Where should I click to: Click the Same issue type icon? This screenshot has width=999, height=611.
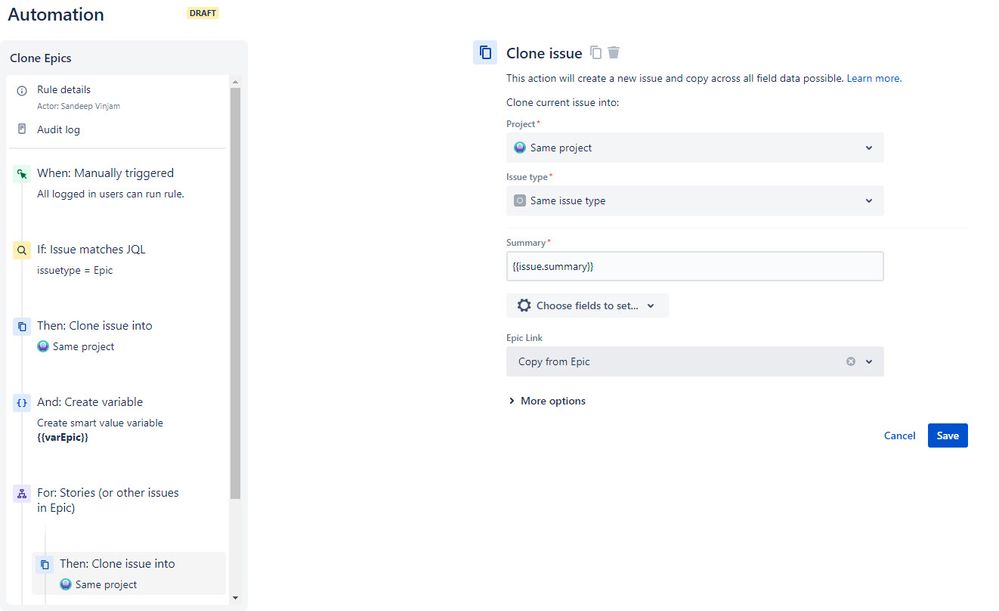[520, 200]
